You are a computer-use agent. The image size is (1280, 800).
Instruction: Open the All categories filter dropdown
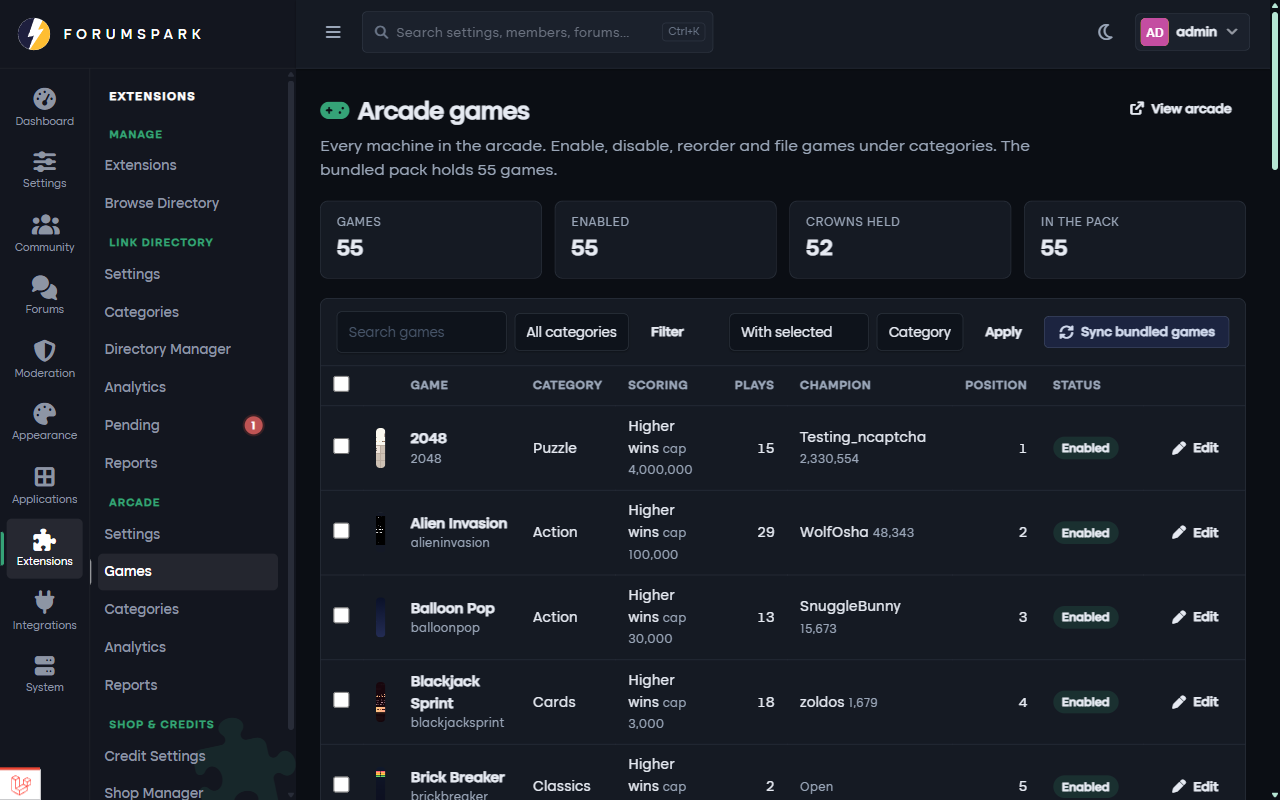point(572,332)
